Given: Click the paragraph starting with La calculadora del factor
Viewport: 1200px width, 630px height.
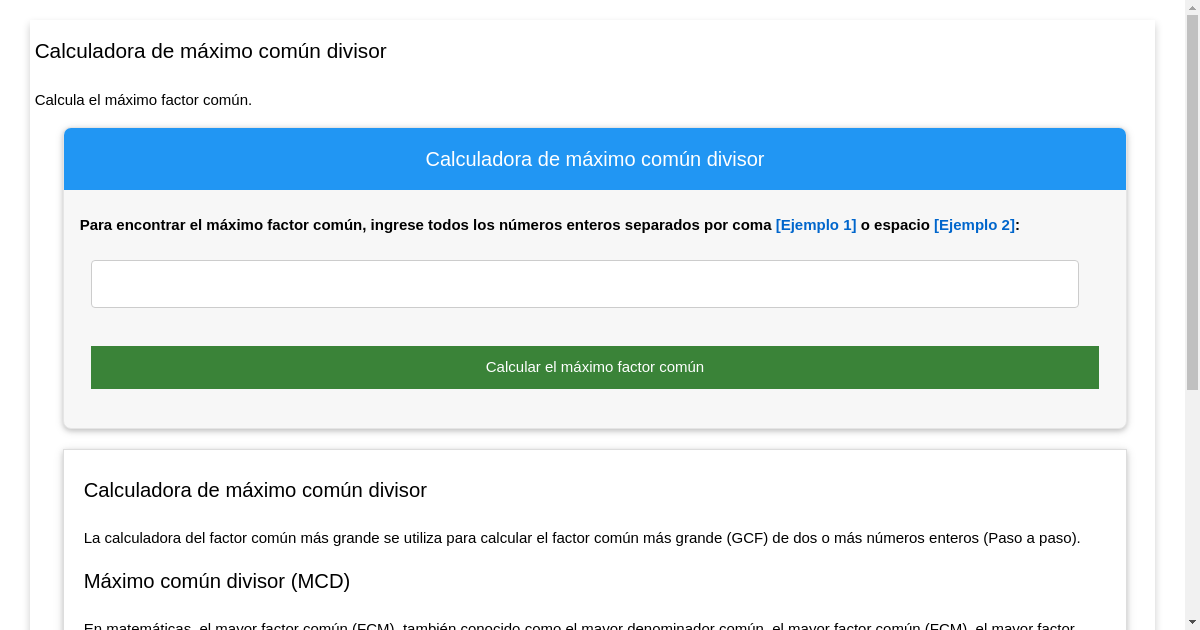Looking at the screenshot, I should click(582, 537).
